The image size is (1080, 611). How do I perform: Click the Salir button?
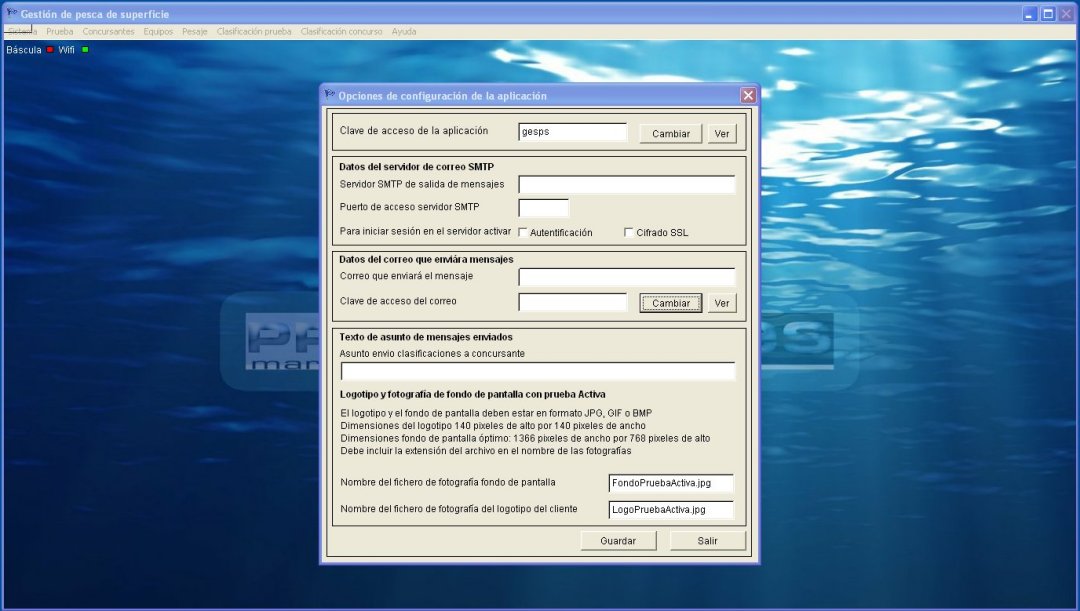point(708,540)
